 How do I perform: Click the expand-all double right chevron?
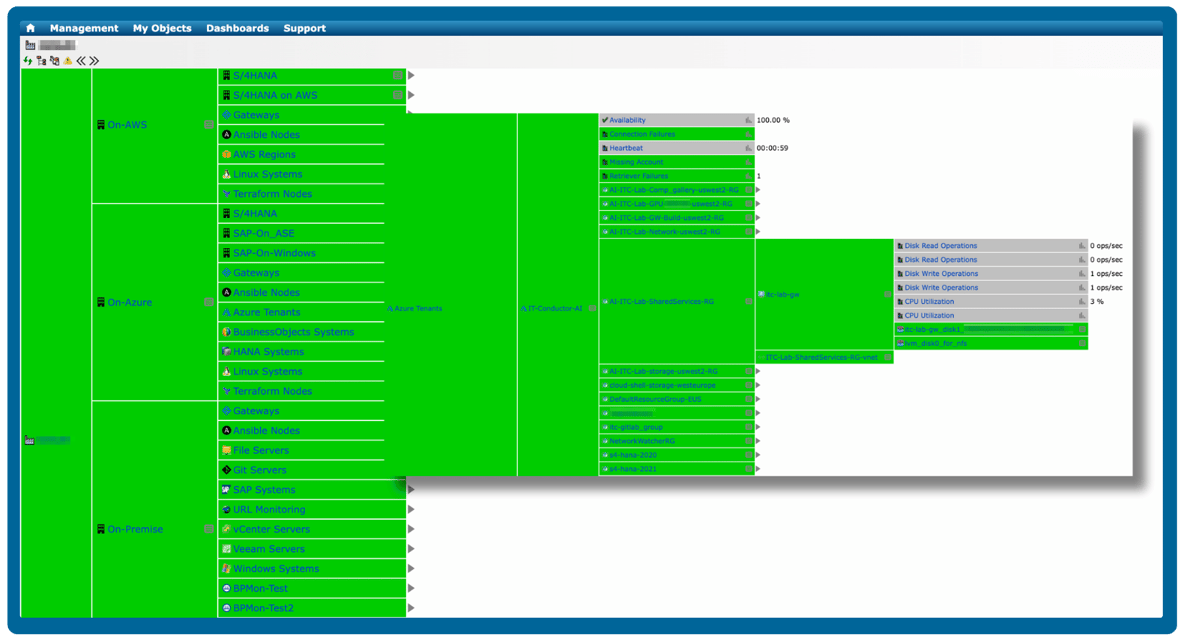tap(94, 61)
